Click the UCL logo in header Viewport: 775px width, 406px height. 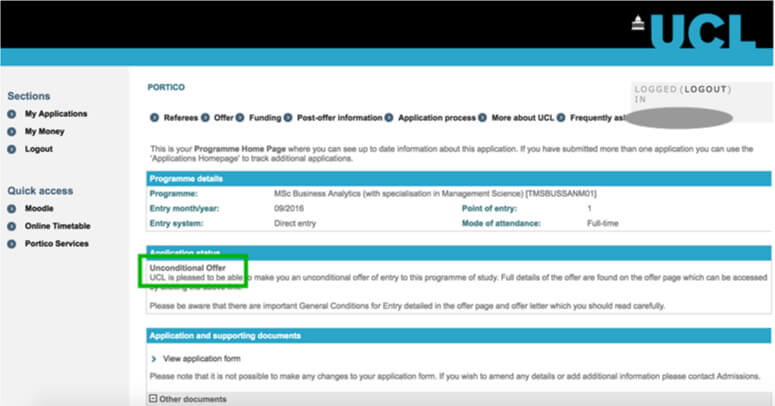pos(694,31)
